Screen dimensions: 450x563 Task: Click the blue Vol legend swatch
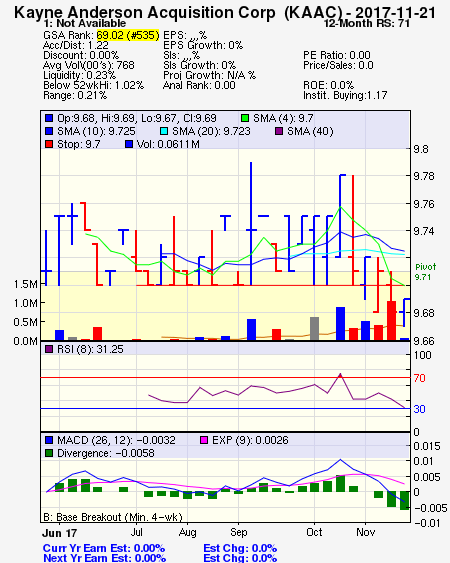(129, 144)
